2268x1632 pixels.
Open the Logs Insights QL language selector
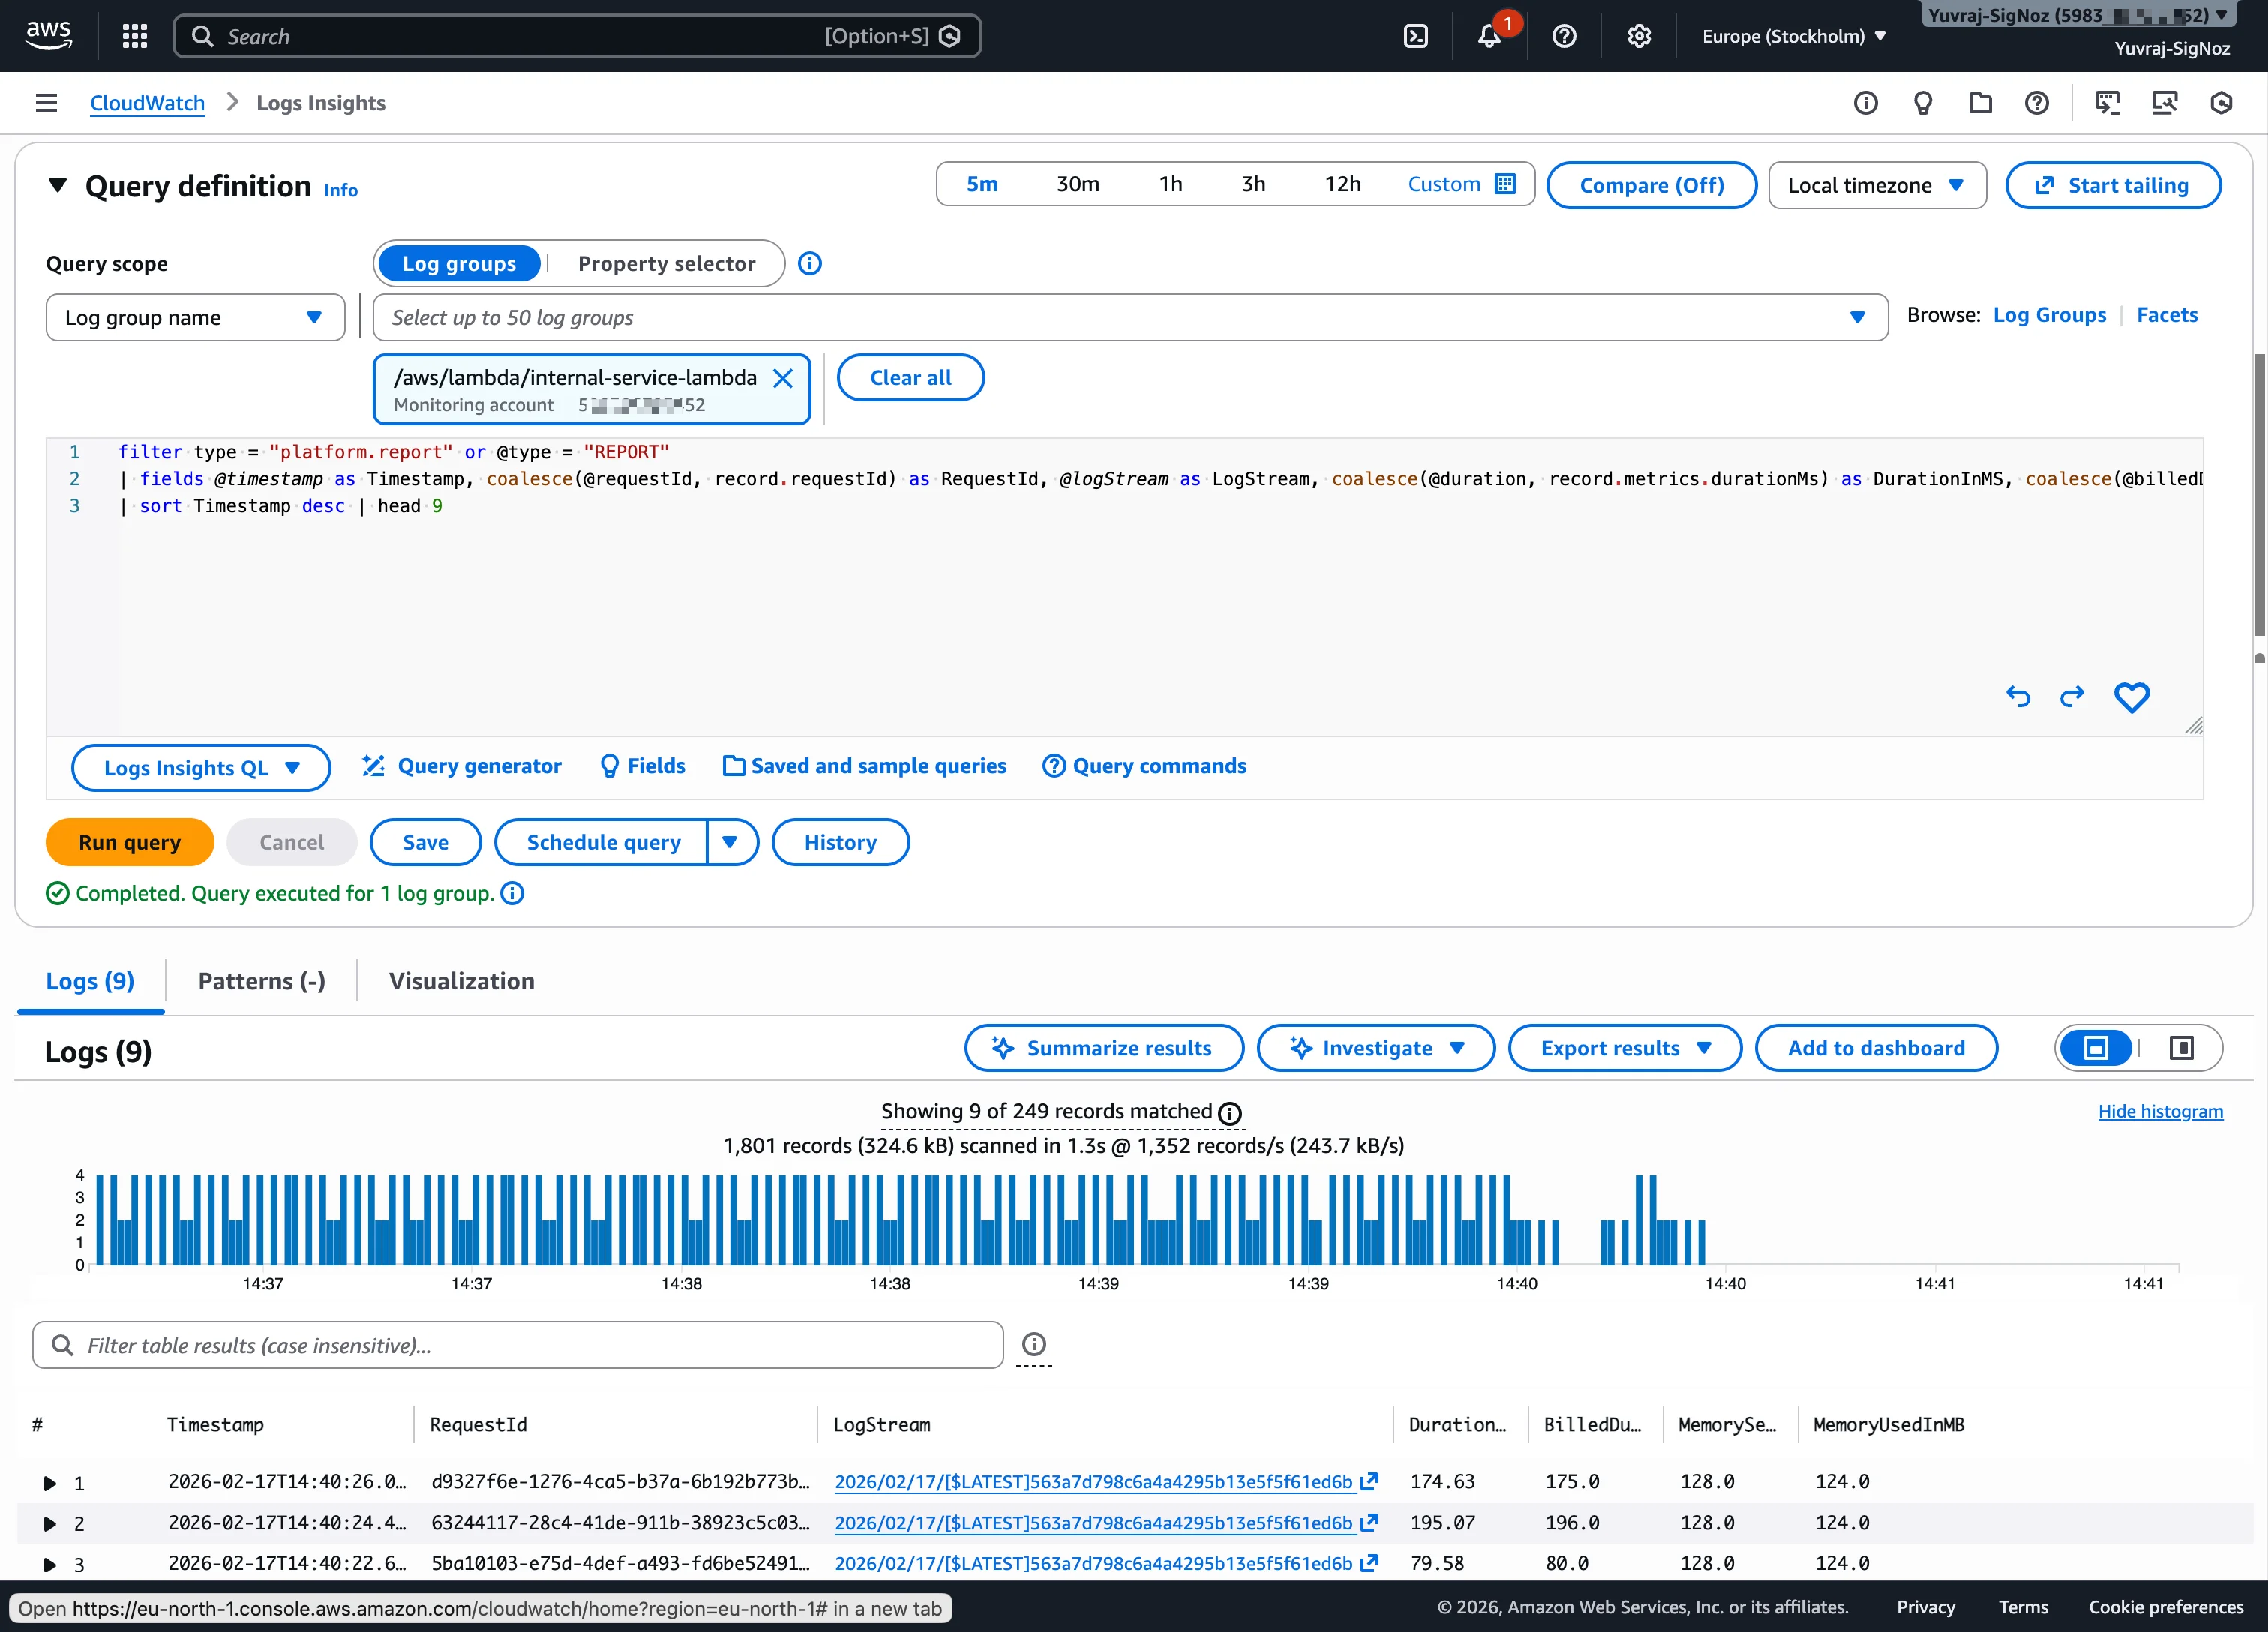point(200,768)
